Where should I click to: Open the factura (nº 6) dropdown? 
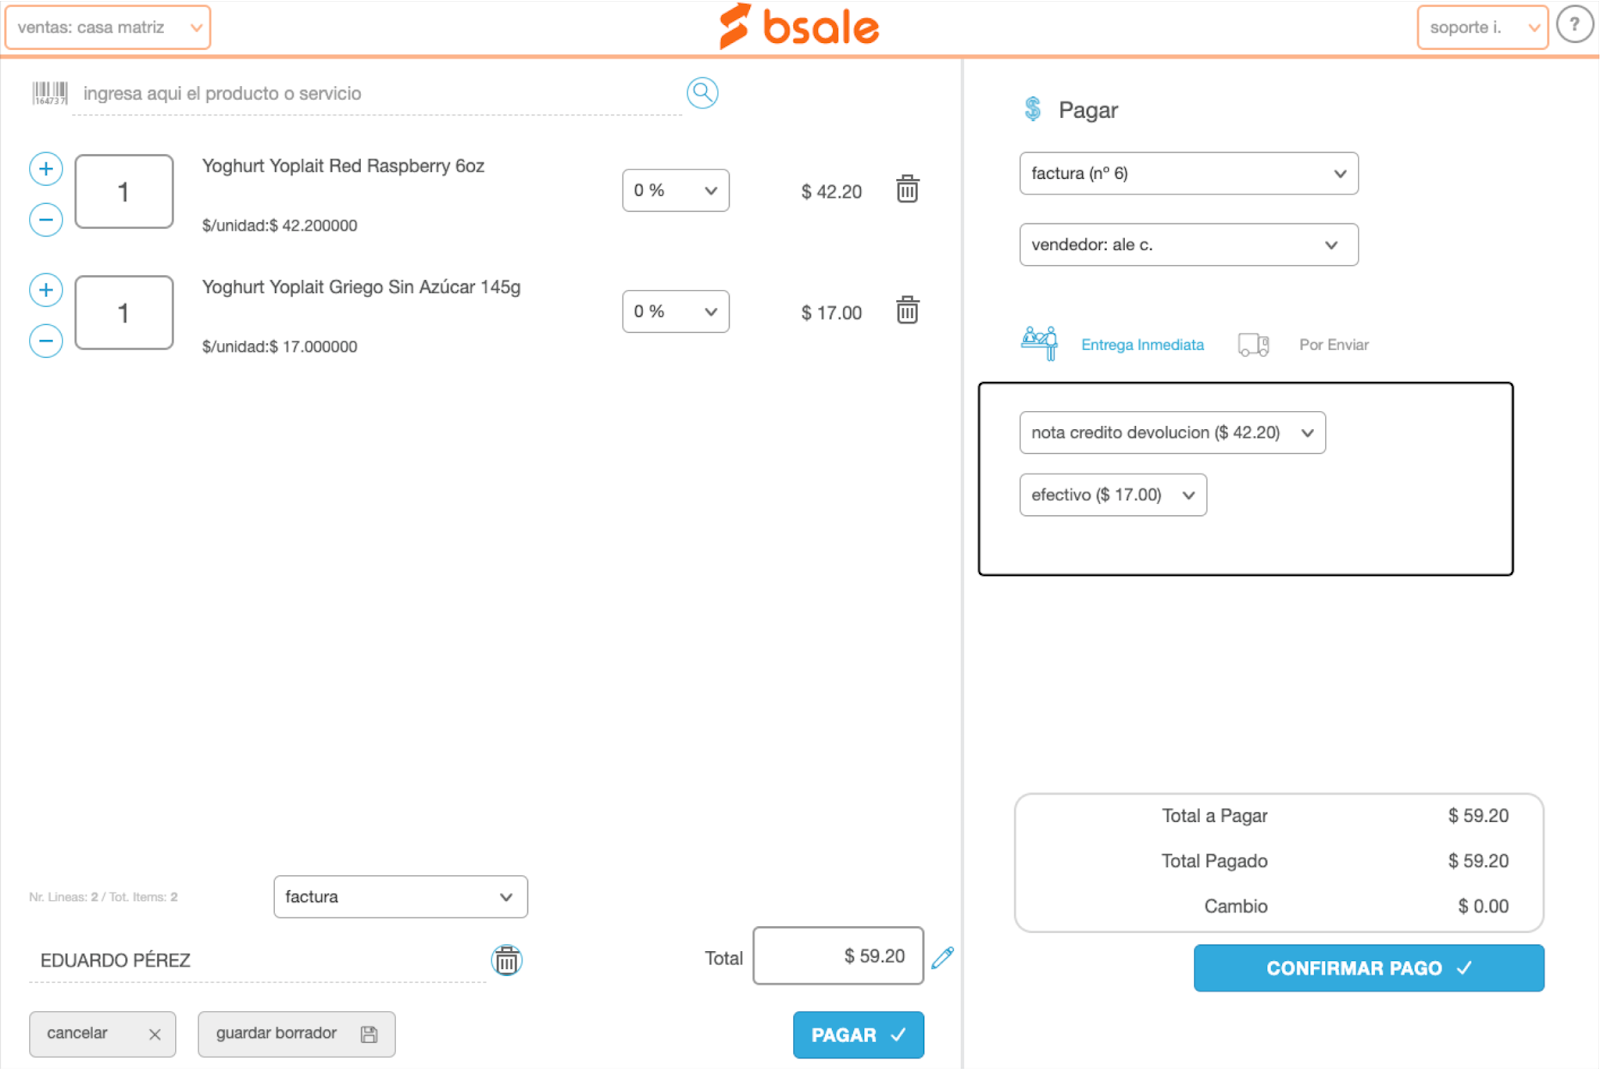point(1189,174)
